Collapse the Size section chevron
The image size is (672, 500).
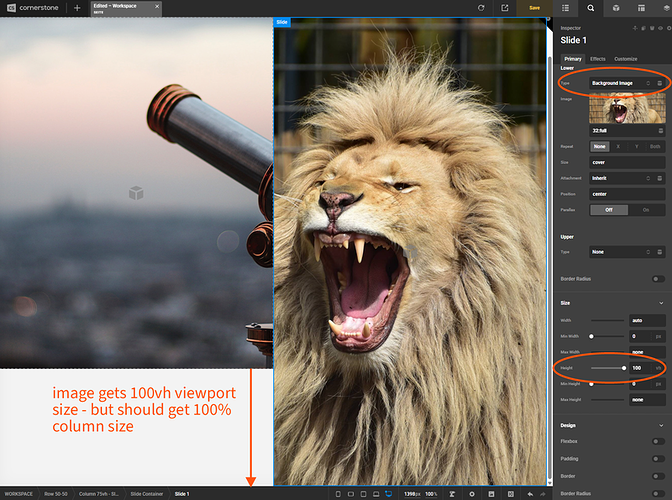tap(661, 303)
